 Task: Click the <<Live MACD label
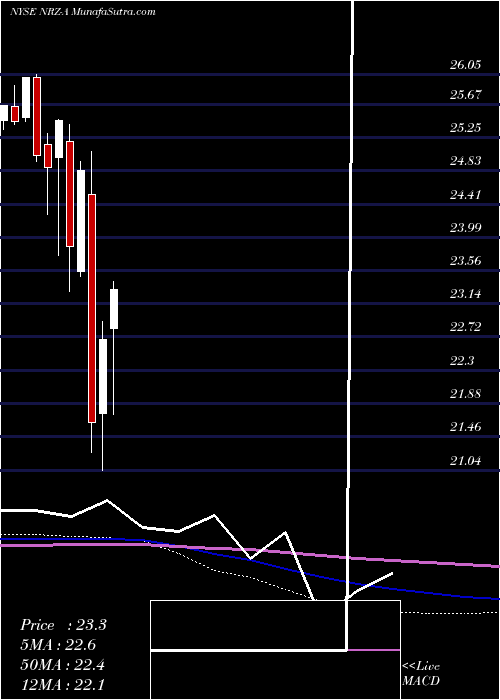coord(421,674)
